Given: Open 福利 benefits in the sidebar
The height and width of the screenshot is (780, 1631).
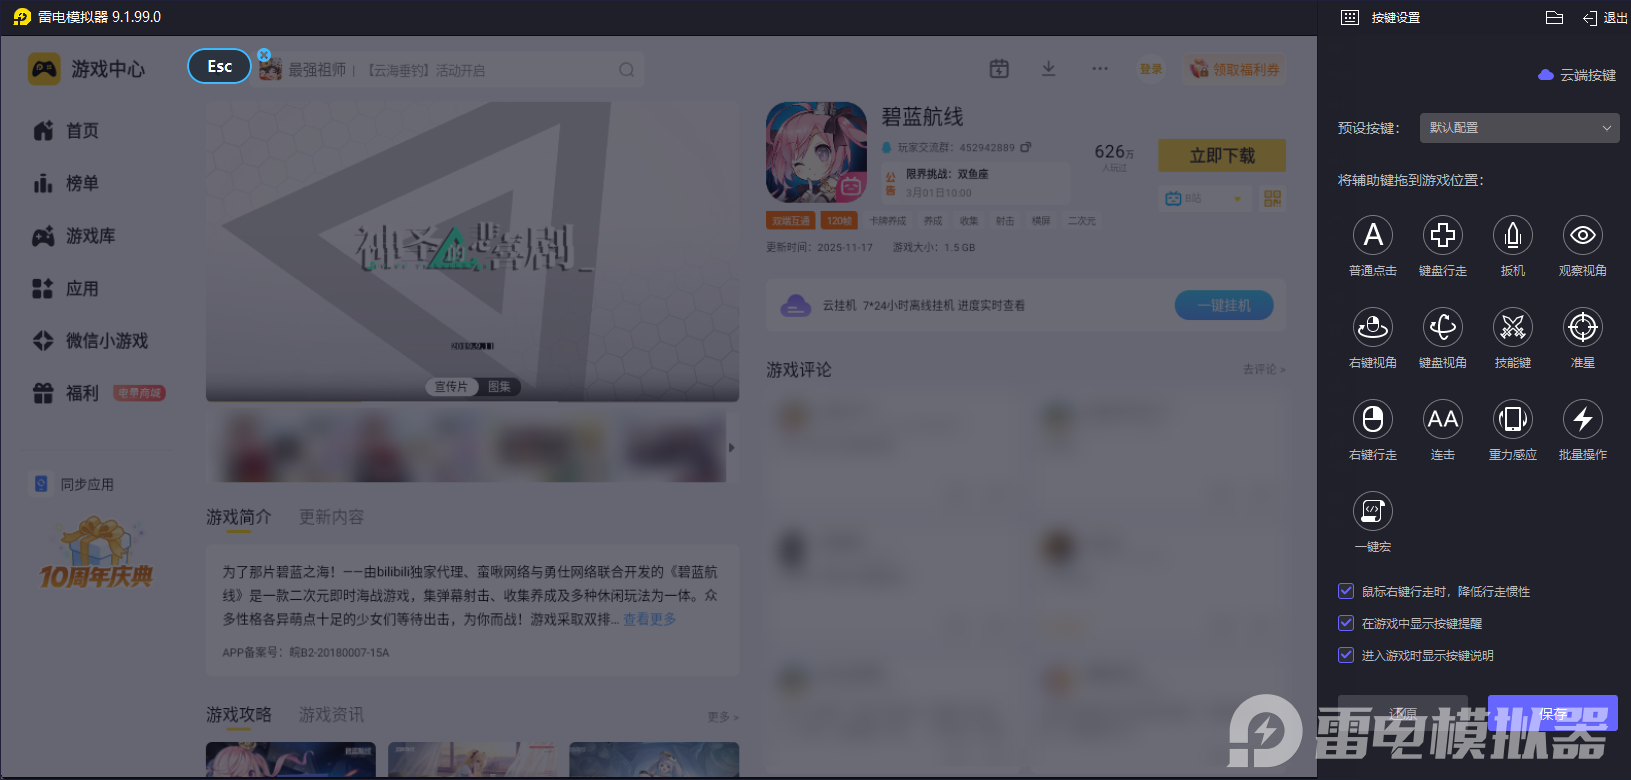Looking at the screenshot, I should [x=66, y=393].
